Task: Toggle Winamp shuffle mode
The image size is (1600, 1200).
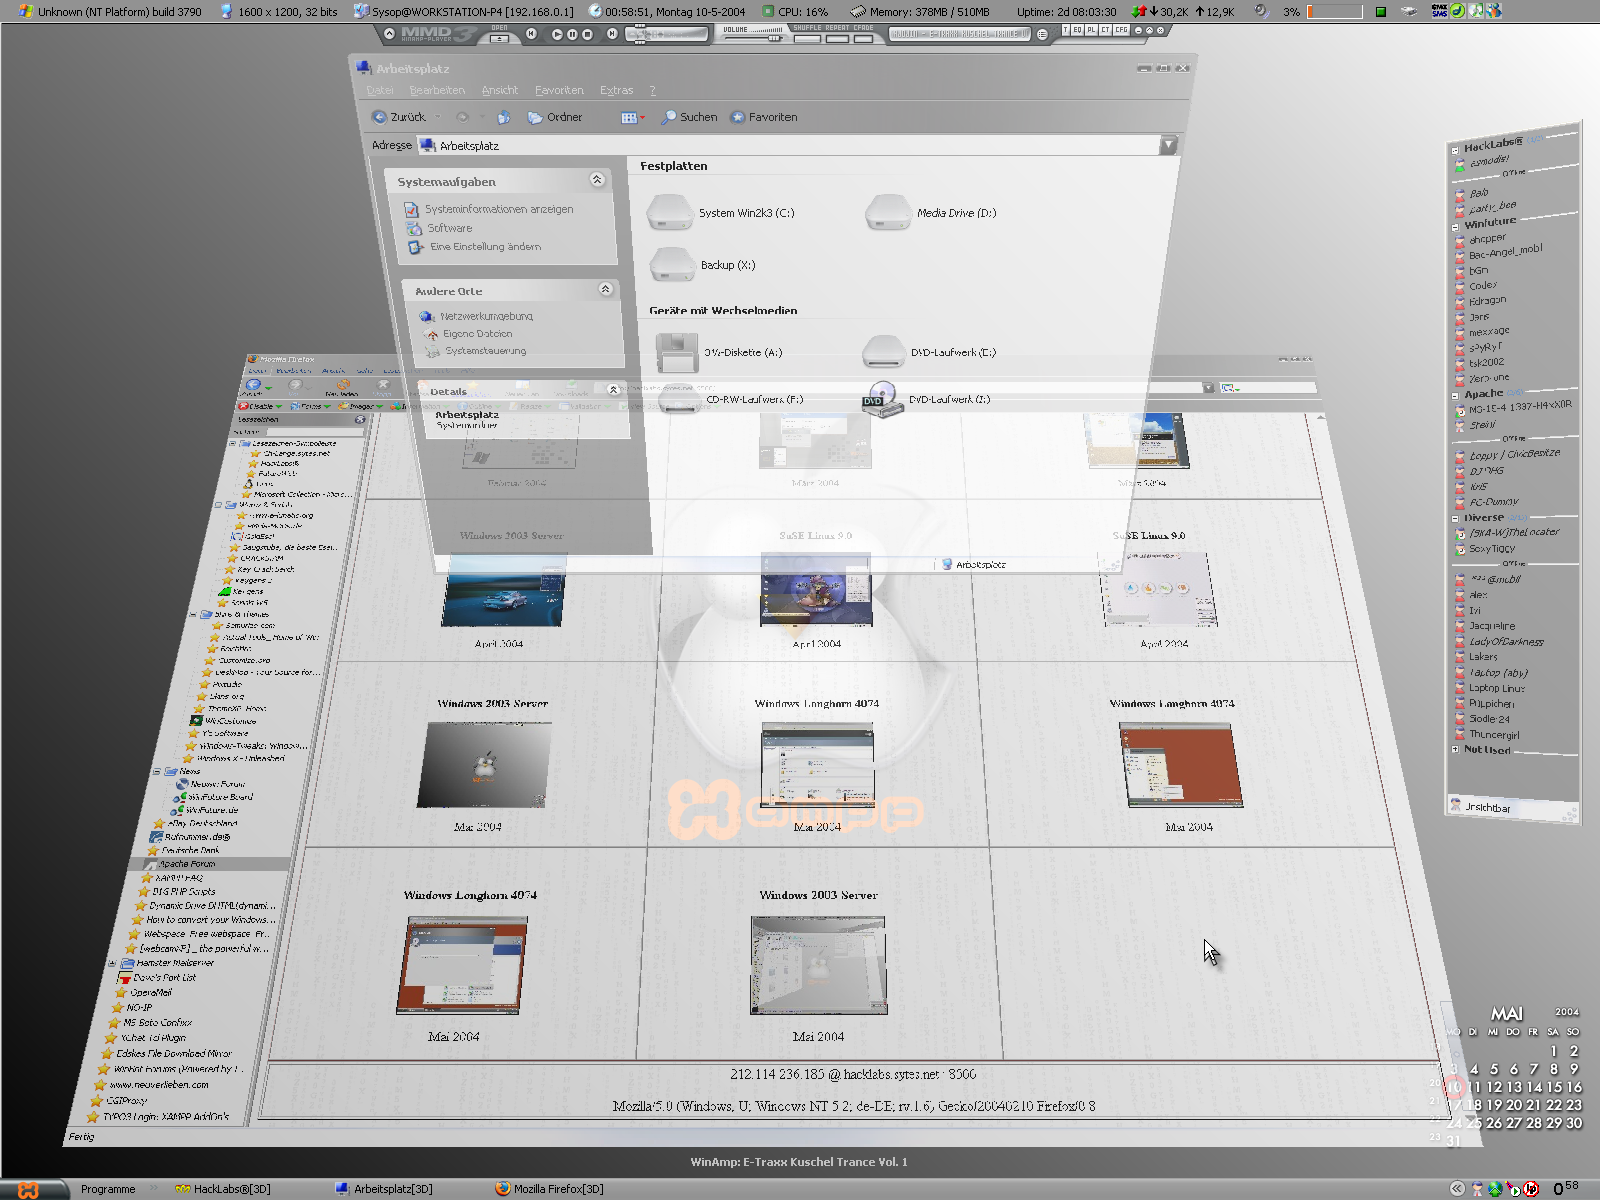Action: pos(807,38)
